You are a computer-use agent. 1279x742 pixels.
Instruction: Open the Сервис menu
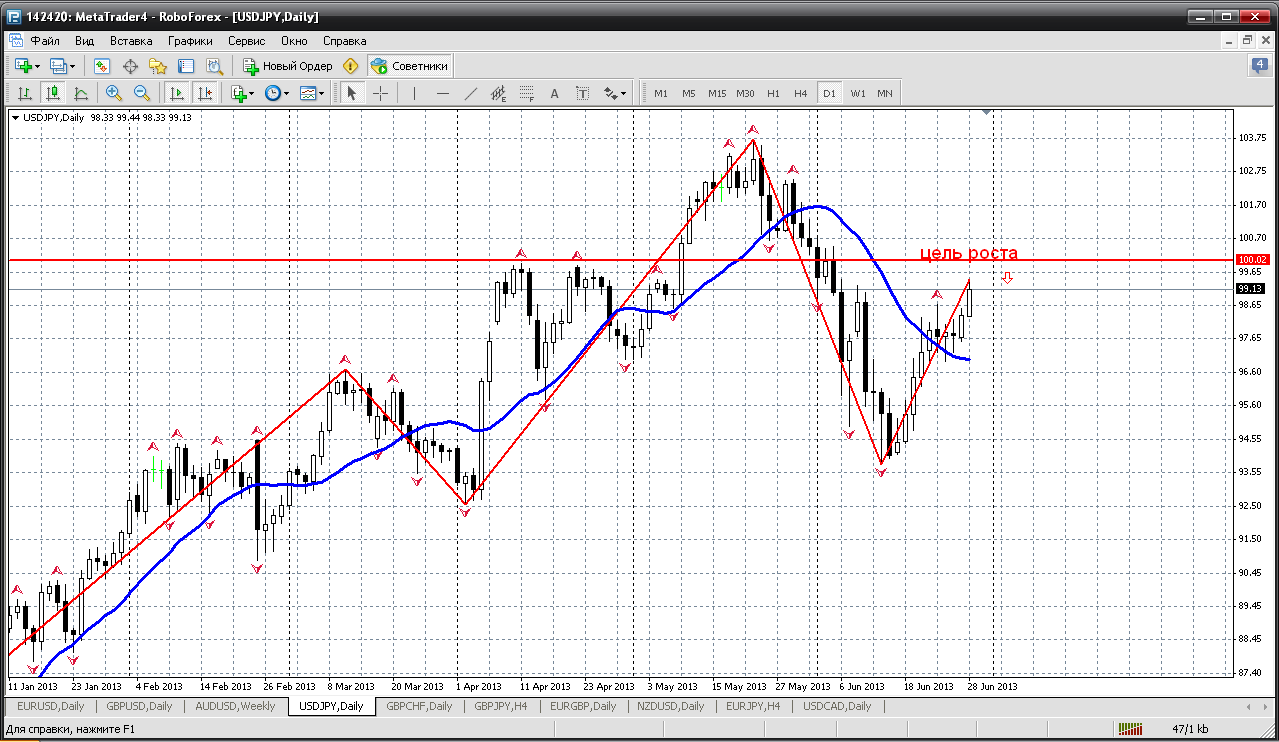pos(246,41)
